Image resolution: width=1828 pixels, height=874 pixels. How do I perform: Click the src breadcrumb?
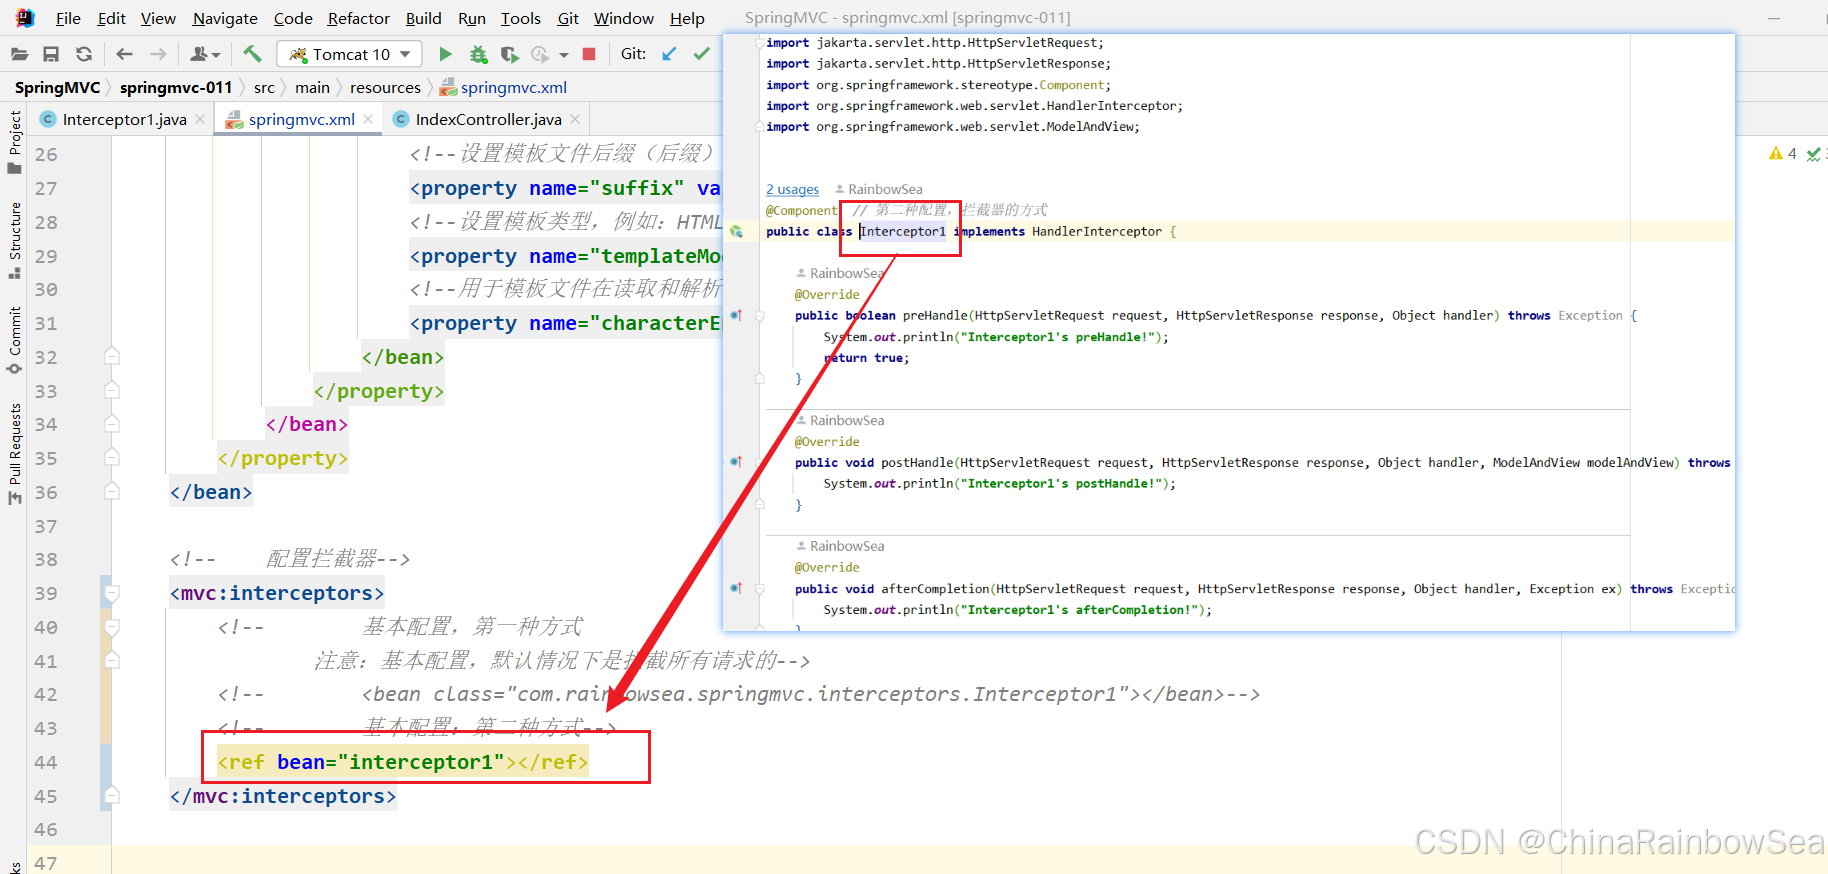point(264,87)
